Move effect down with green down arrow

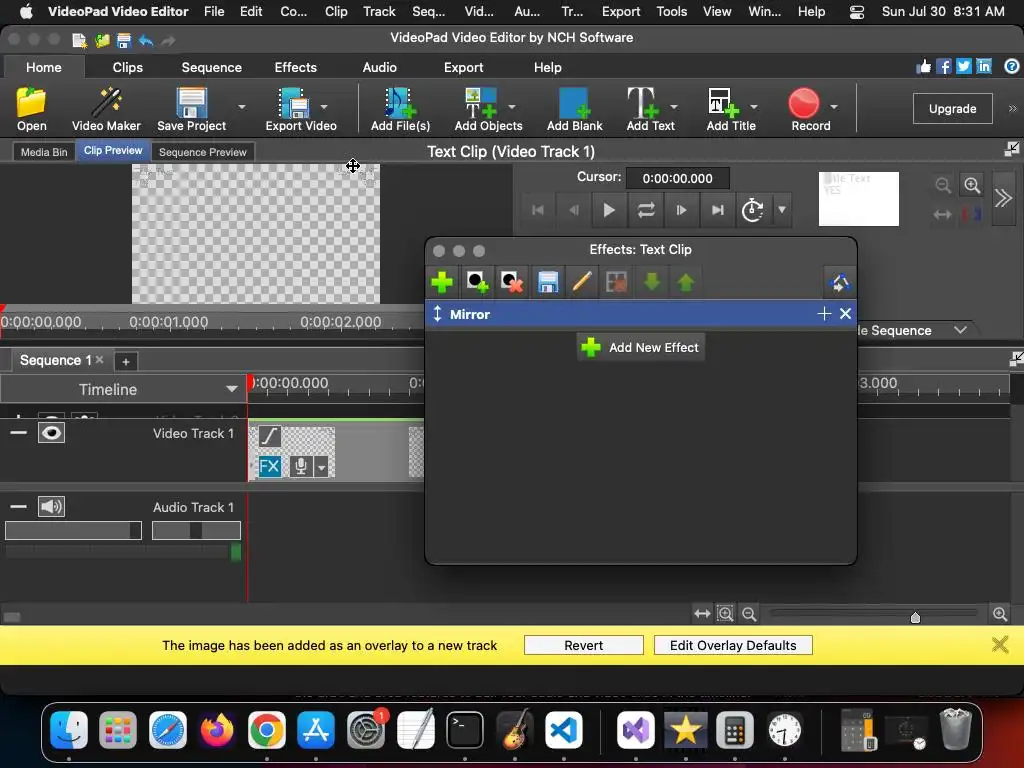(x=651, y=282)
